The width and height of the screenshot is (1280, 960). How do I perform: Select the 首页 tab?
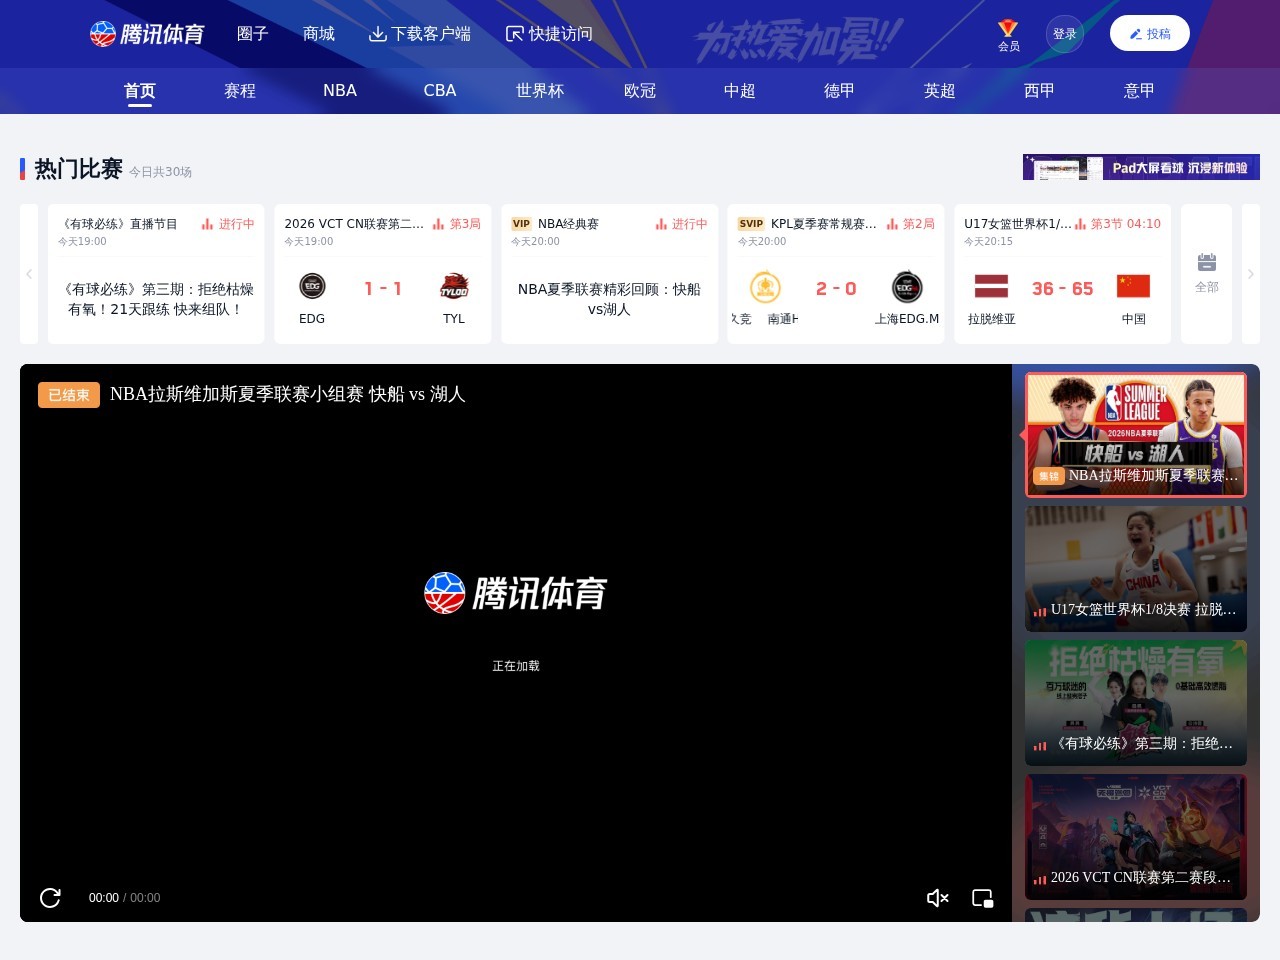point(140,91)
